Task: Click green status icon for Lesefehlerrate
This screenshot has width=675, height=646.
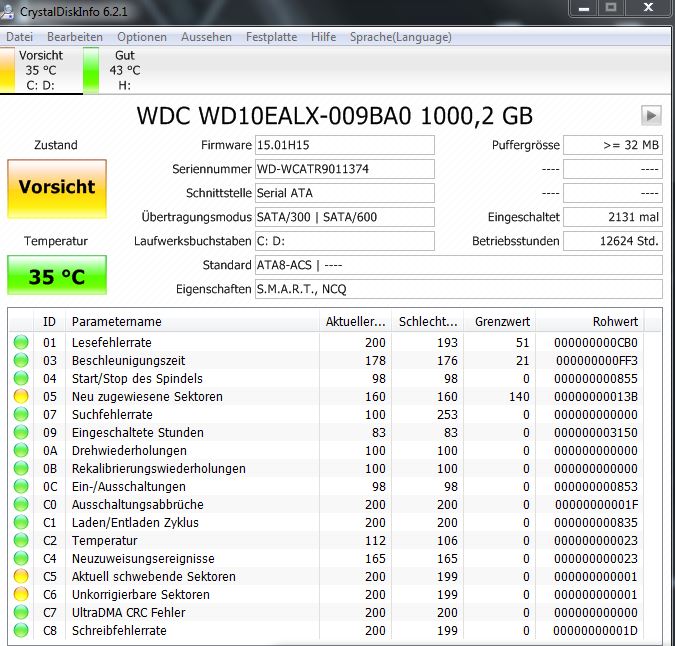Action: tap(21, 343)
